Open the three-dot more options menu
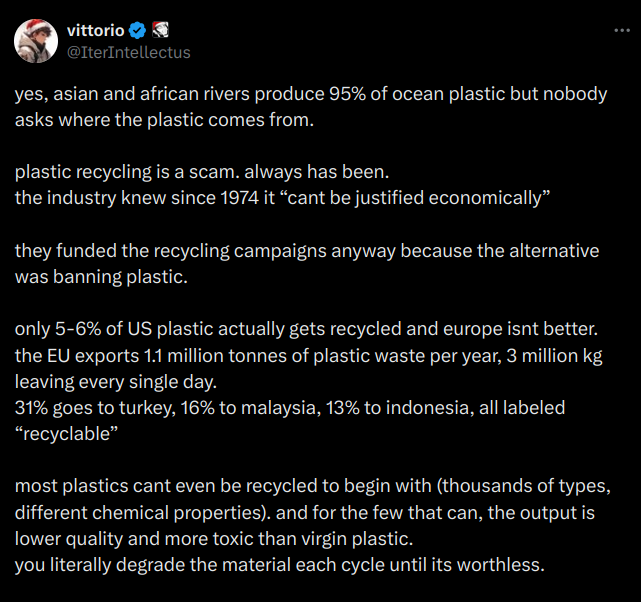 point(621,31)
